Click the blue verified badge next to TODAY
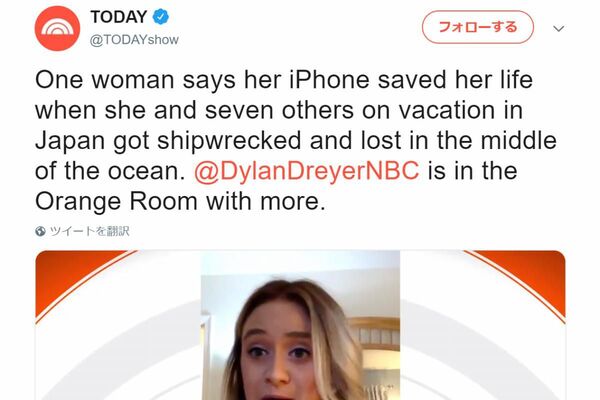 point(161,17)
